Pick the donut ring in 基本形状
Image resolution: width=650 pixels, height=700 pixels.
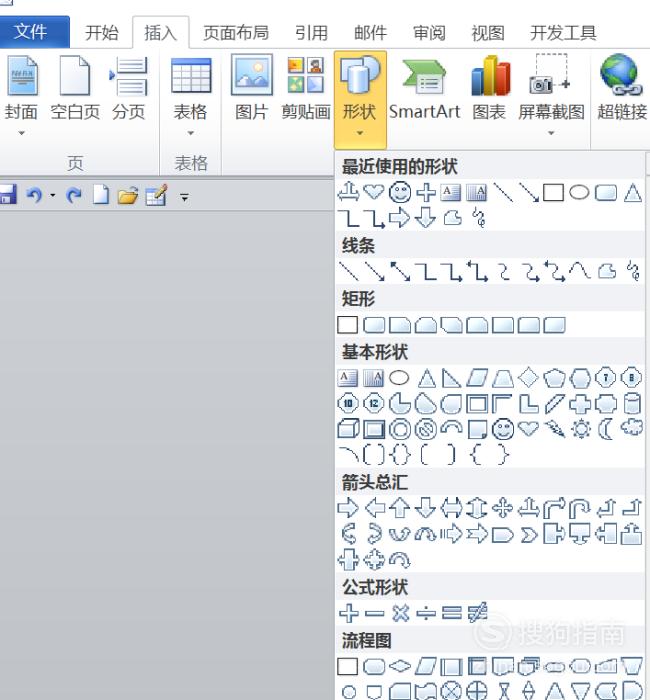(400, 429)
